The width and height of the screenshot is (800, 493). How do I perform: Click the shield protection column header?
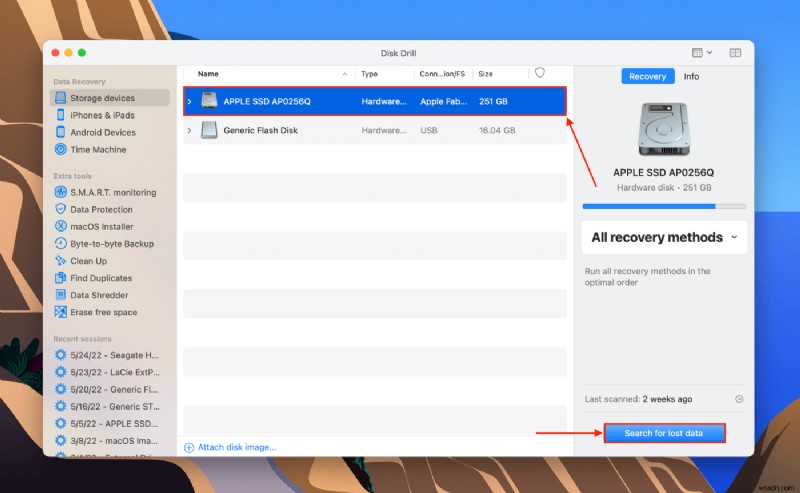coord(540,73)
